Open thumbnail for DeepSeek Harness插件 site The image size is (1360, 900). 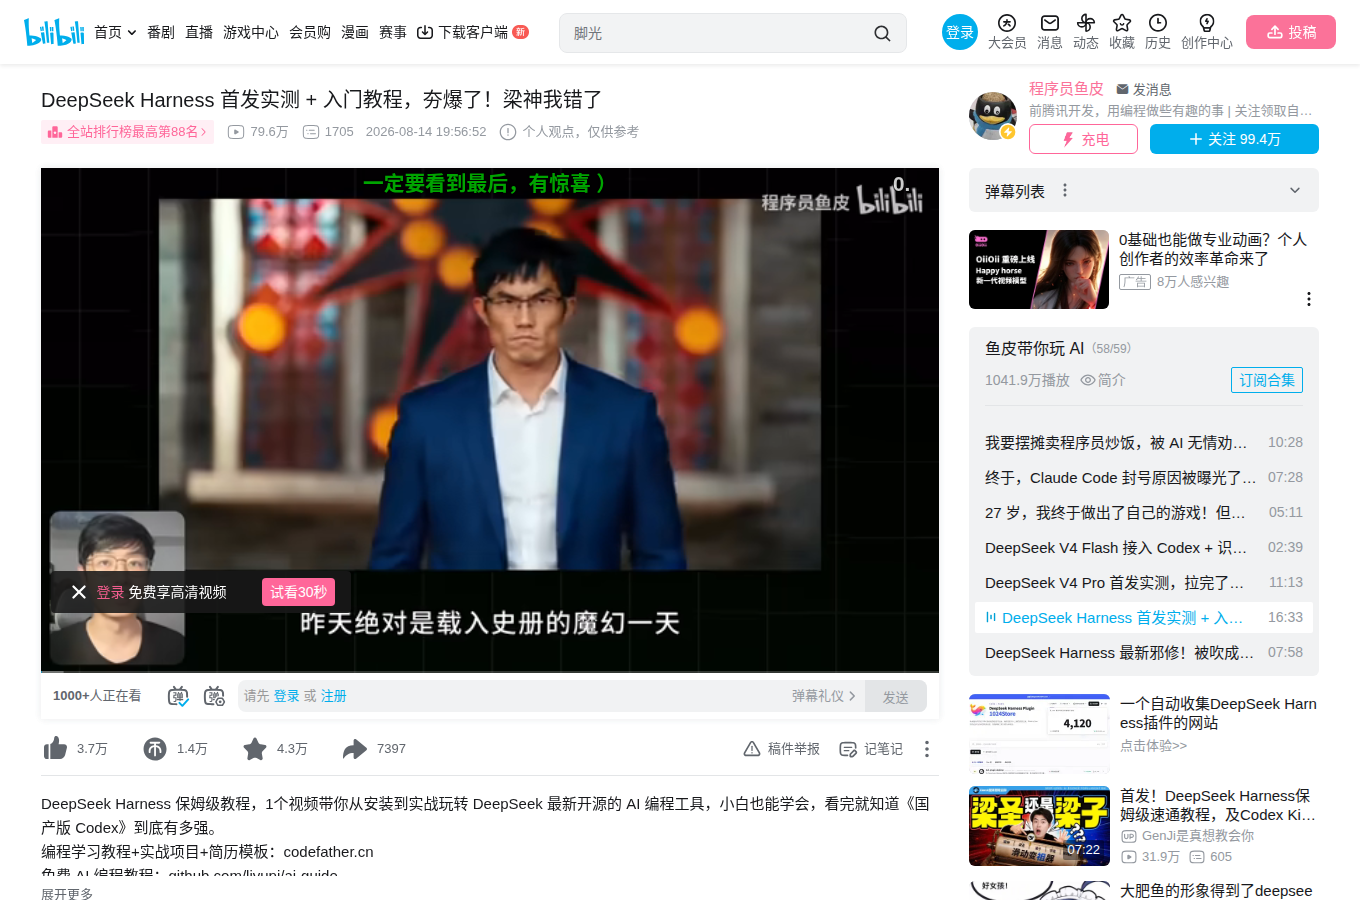pos(1039,733)
